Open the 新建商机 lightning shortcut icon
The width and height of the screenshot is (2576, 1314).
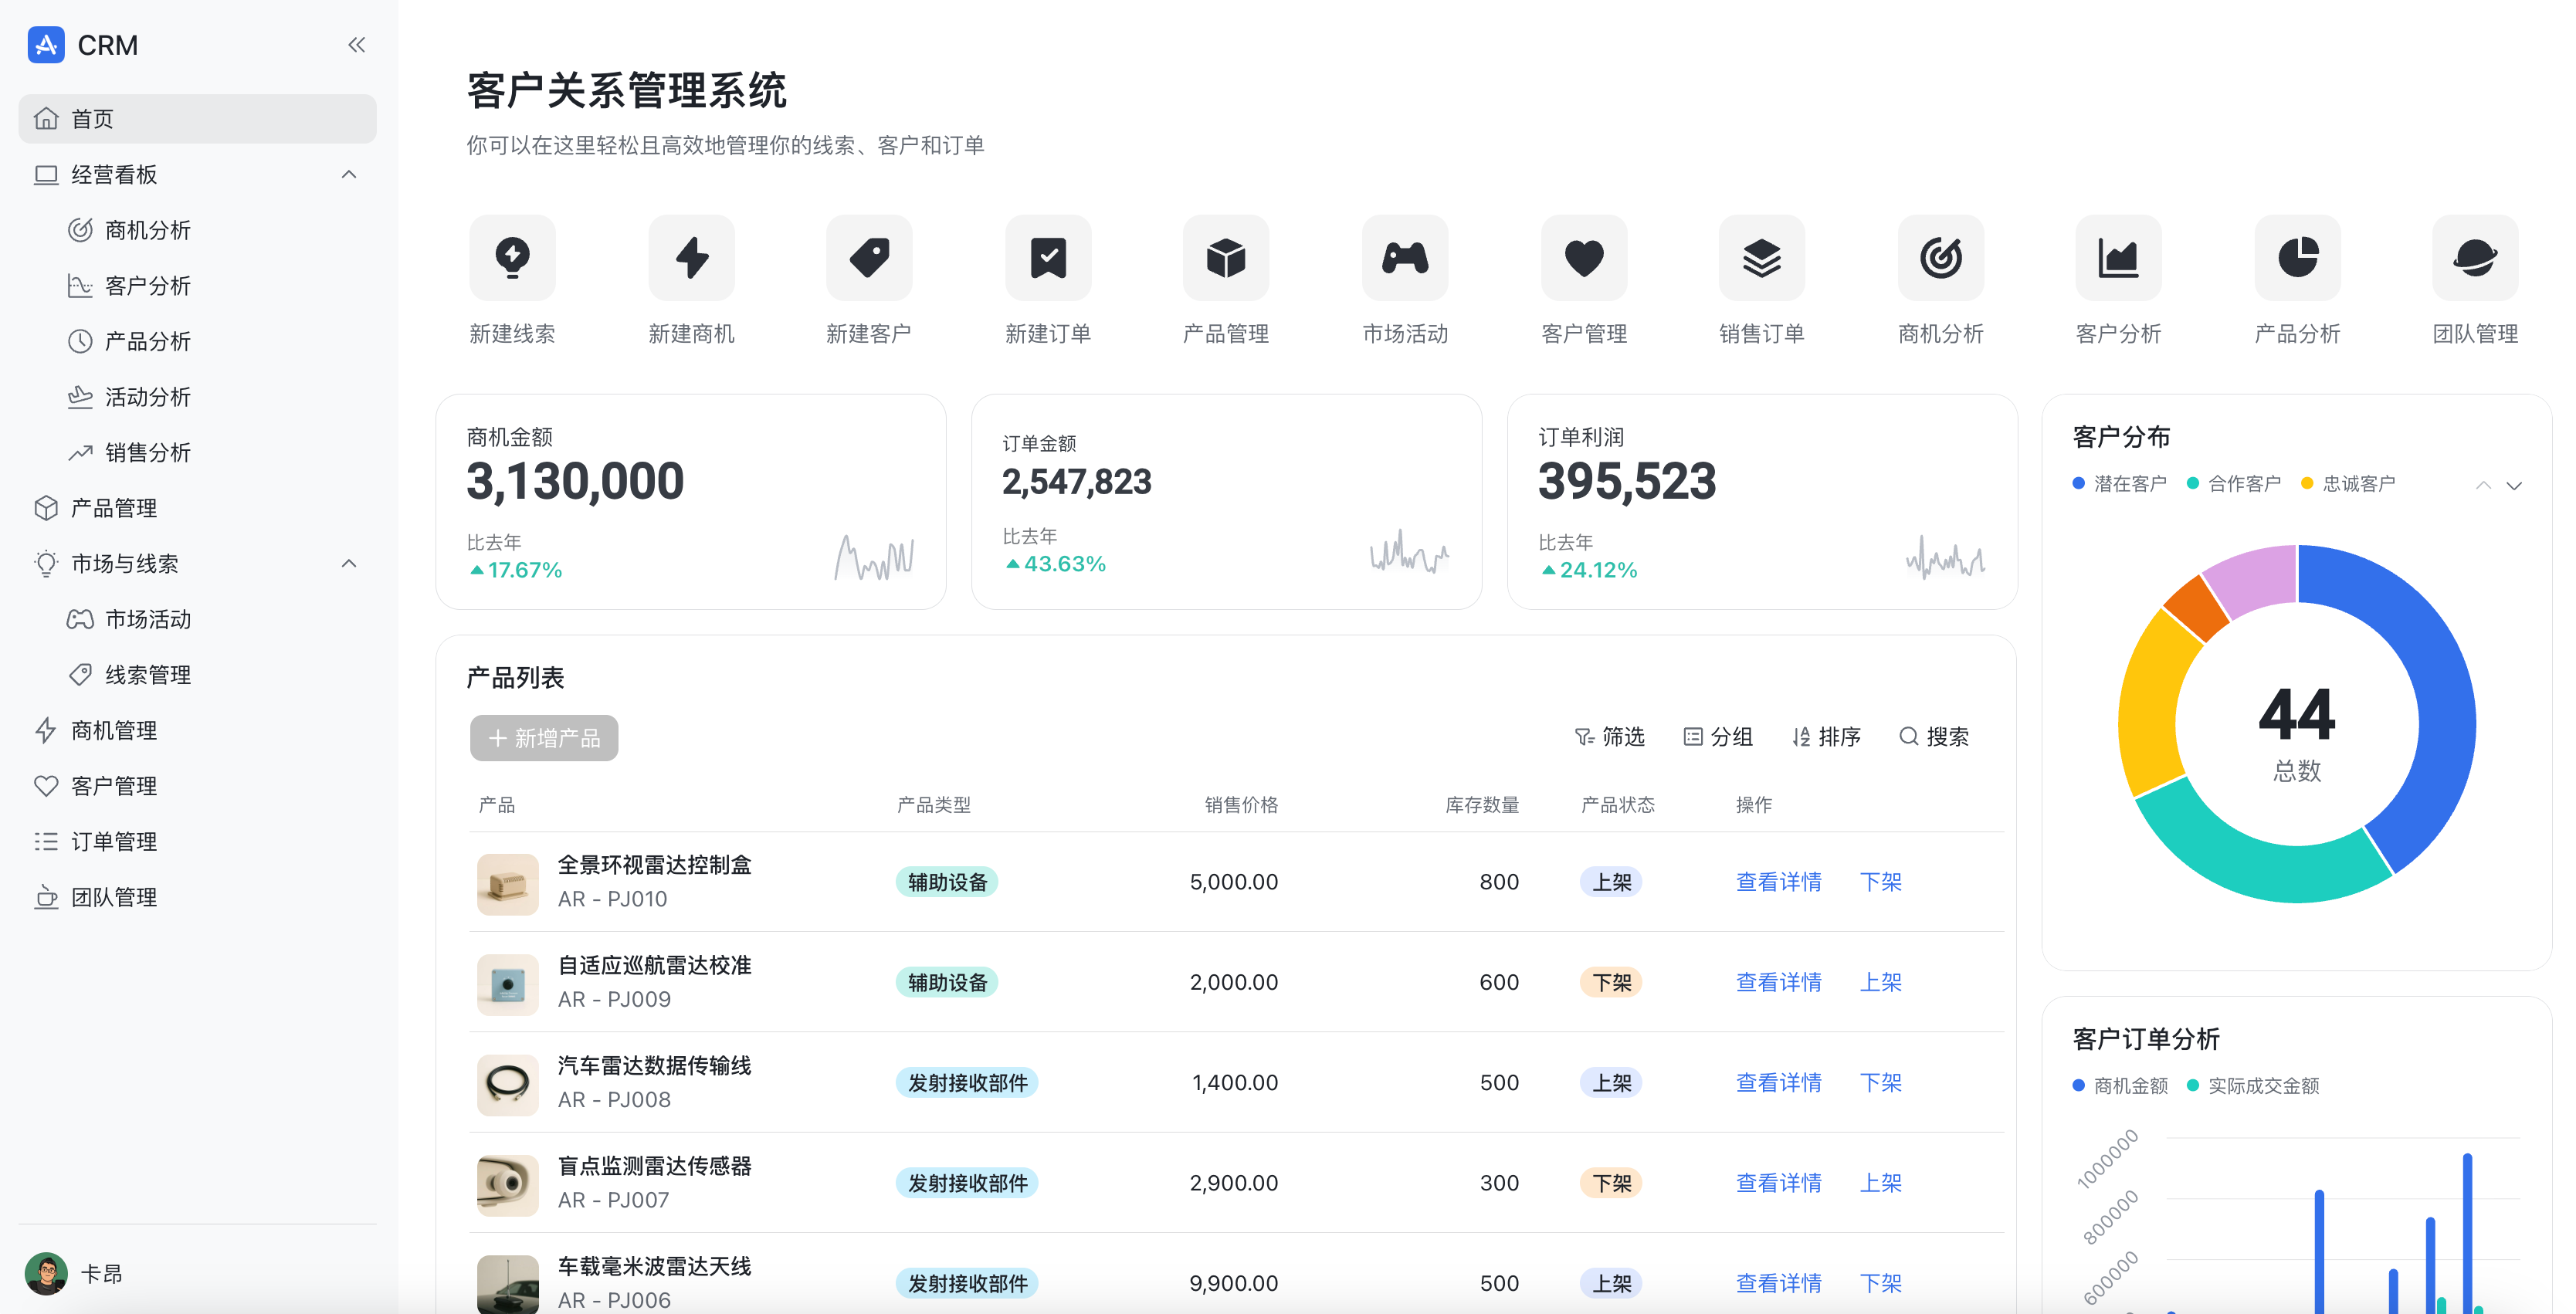(x=691, y=258)
